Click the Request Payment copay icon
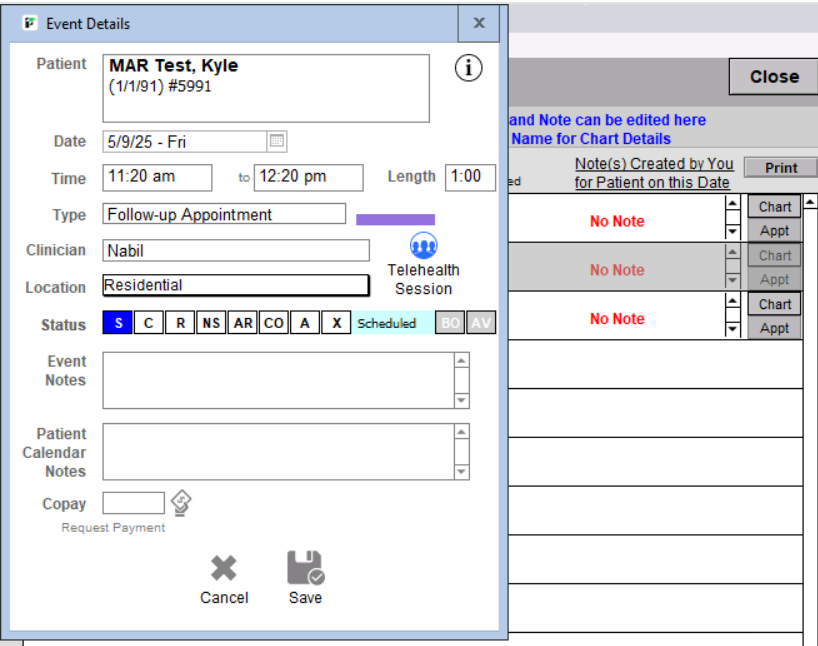The image size is (818, 646). pyautogui.click(x=181, y=502)
